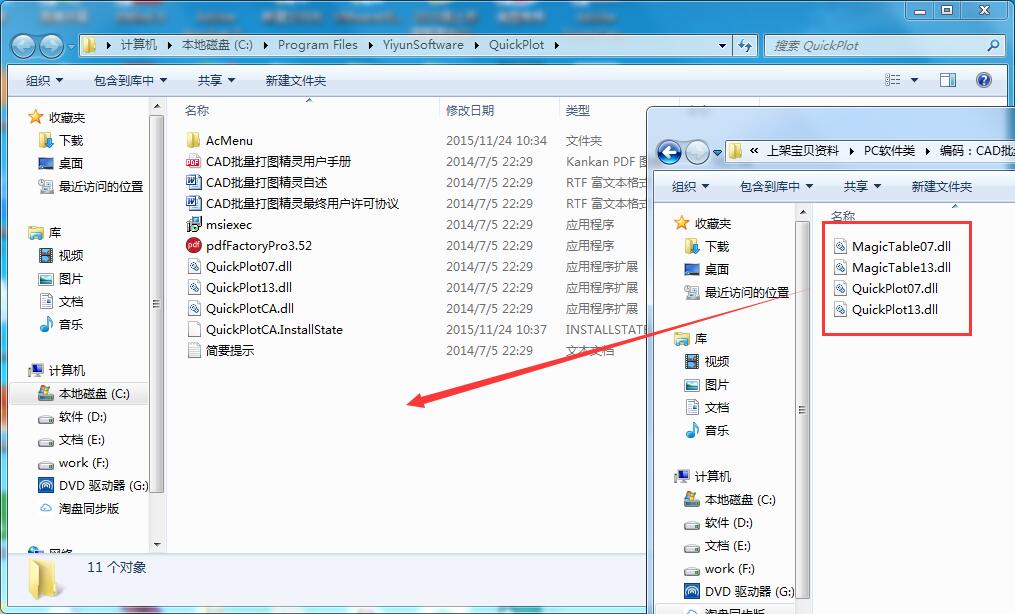The width and height of the screenshot is (1015, 614).
Task: Sort by 名称 column in QuickPlot window
Action: point(197,111)
